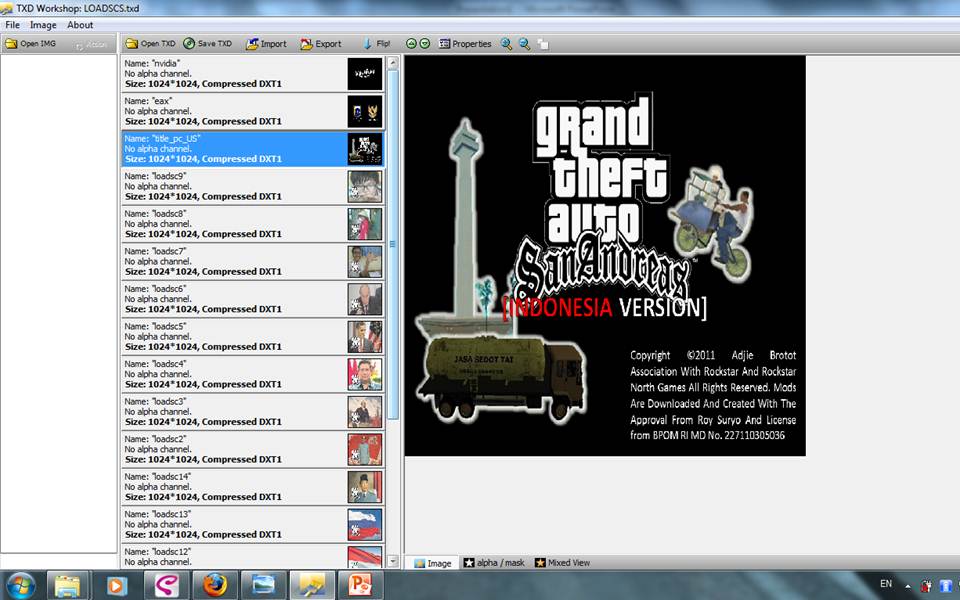This screenshot has height=600, width=960.
Task: Click the nvidia texture thumbnail
Action: (365, 74)
